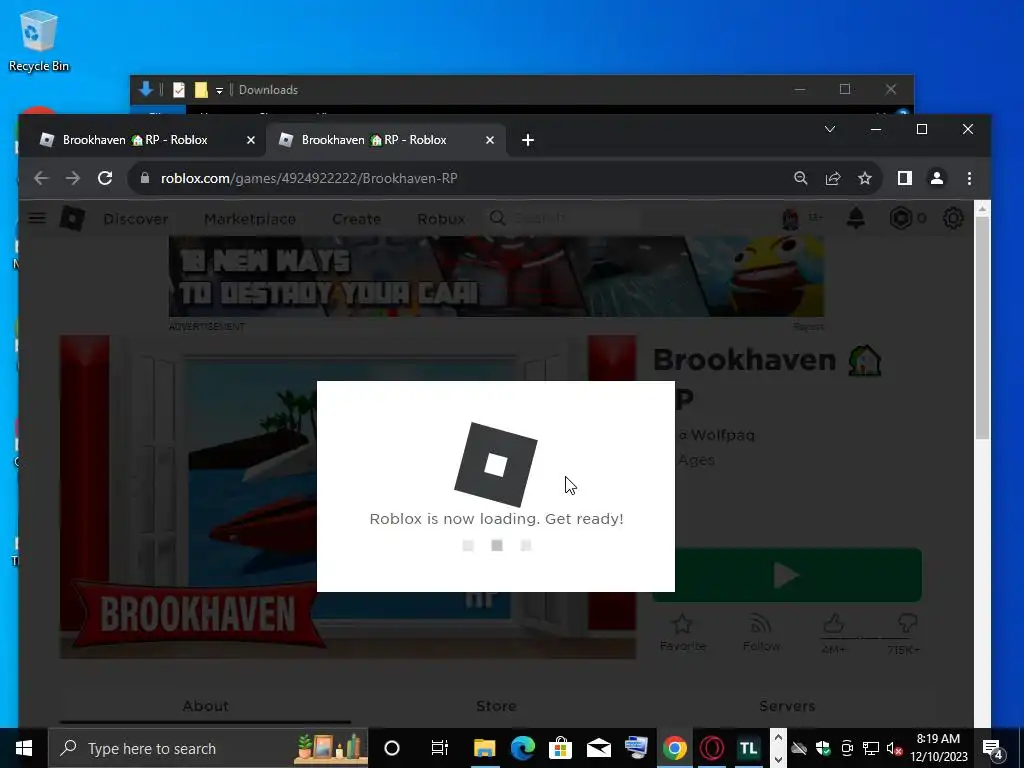
Task: Close the second Brookhaven RP tab
Action: coord(490,140)
